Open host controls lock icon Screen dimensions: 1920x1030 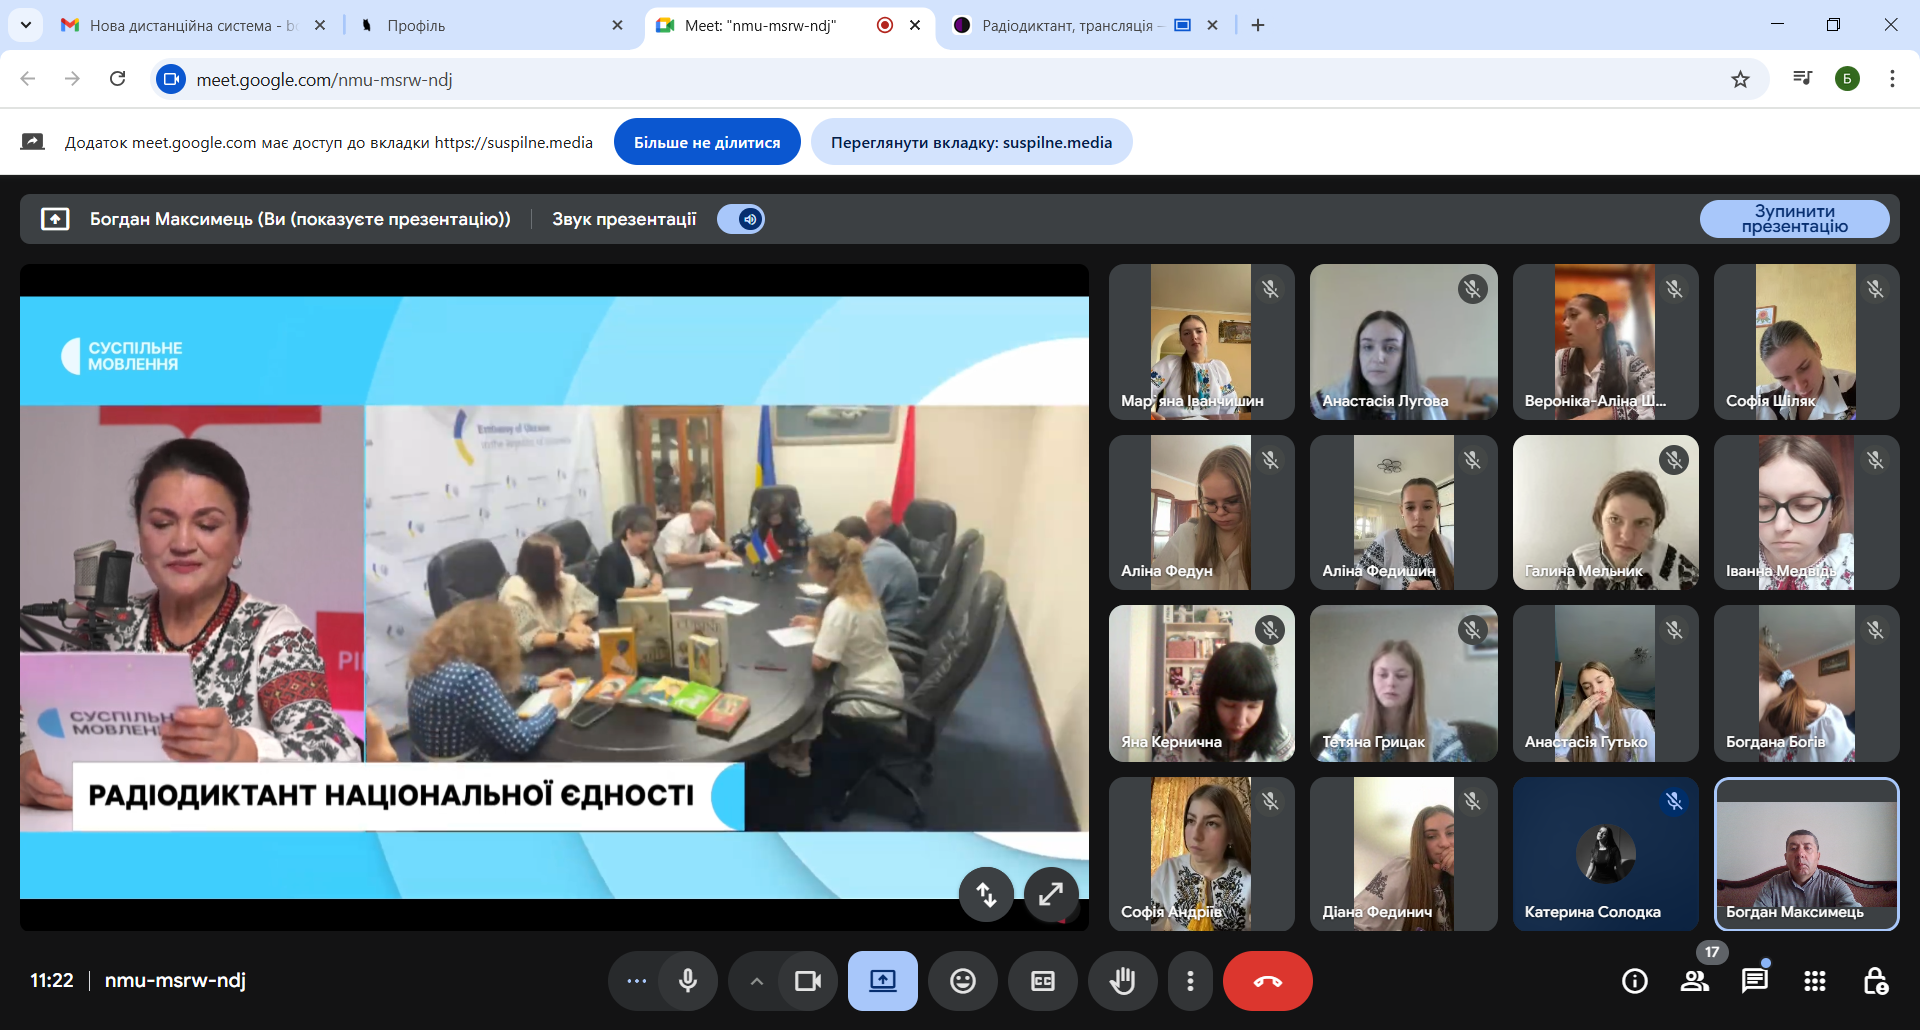click(1875, 981)
